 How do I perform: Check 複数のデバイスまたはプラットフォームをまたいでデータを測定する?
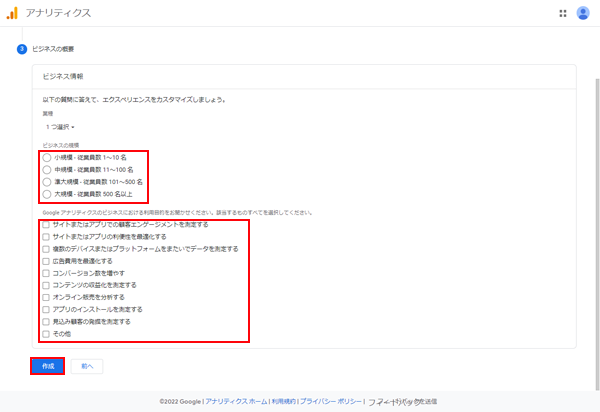[46, 249]
